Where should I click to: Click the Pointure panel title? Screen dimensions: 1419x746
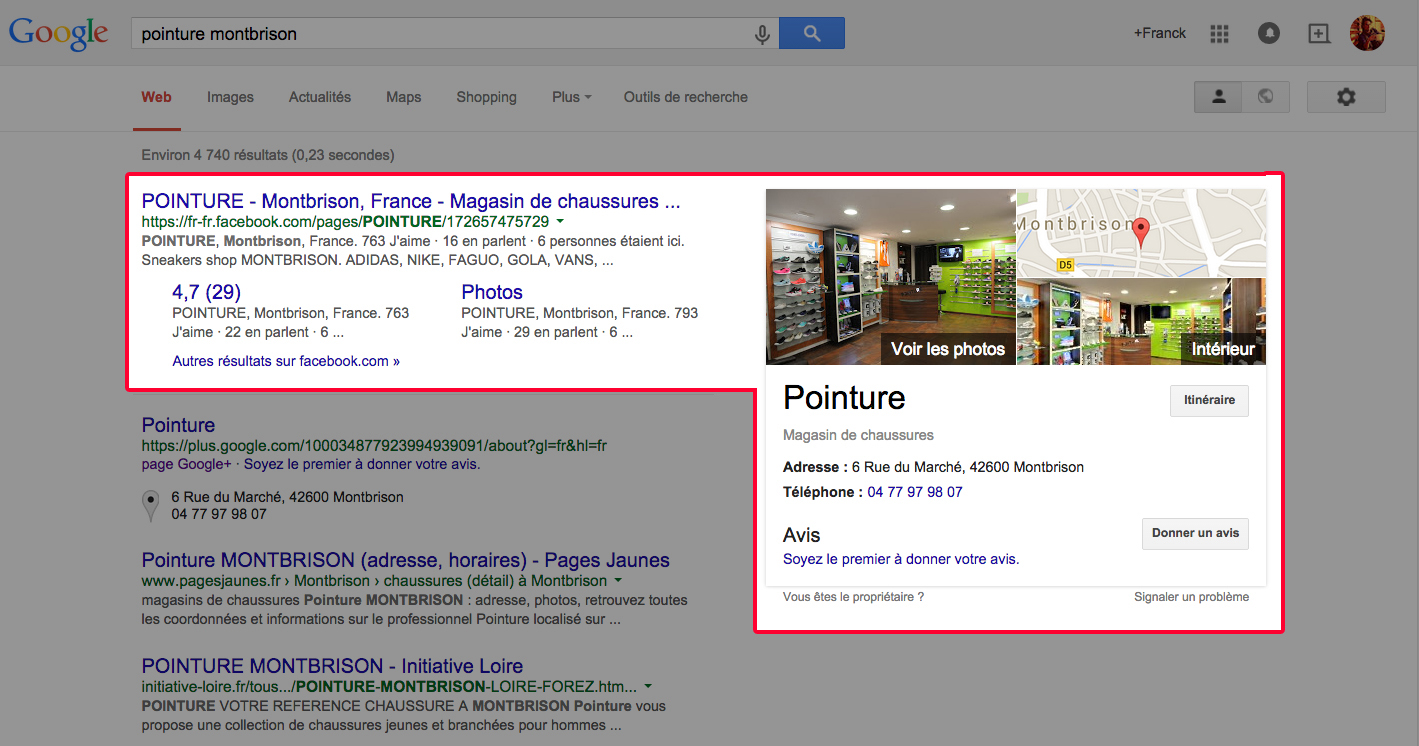pos(844,397)
